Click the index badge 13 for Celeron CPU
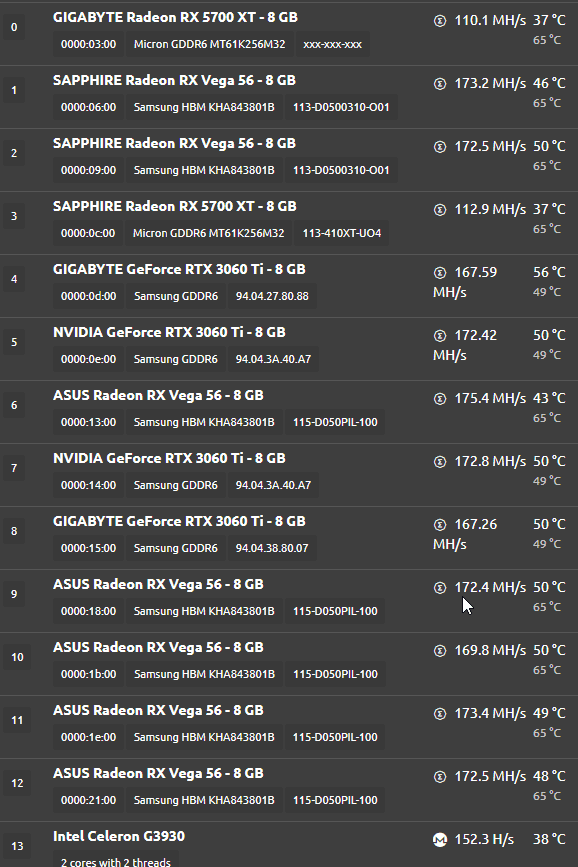The width and height of the screenshot is (578, 867). click(18, 847)
